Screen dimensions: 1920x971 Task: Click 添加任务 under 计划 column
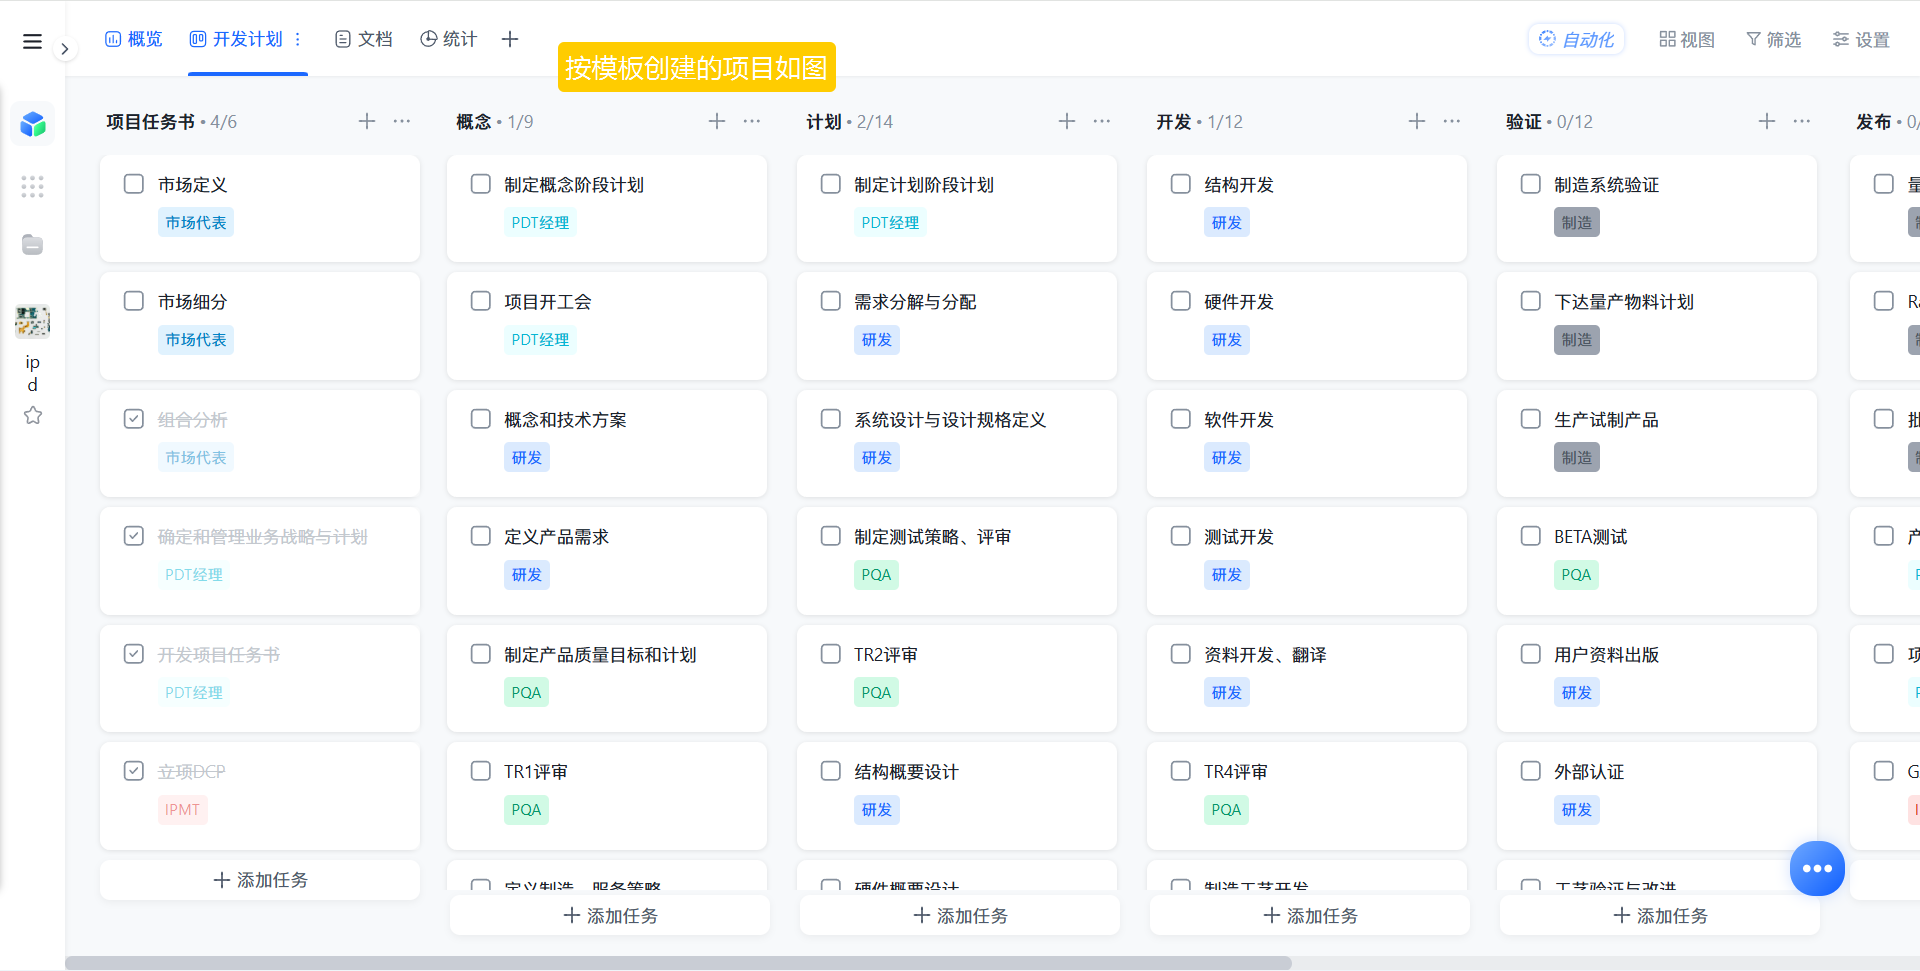click(x=960, y=915)
